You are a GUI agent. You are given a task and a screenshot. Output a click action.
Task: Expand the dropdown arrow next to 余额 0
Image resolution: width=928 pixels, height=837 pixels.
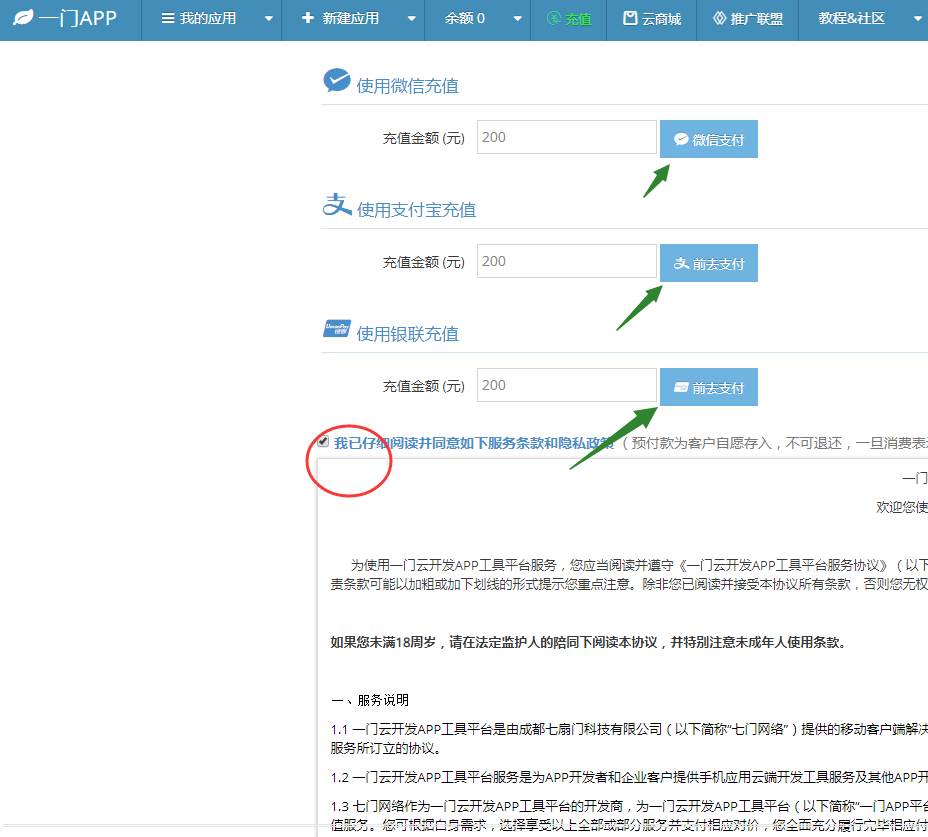pos(518,19)
